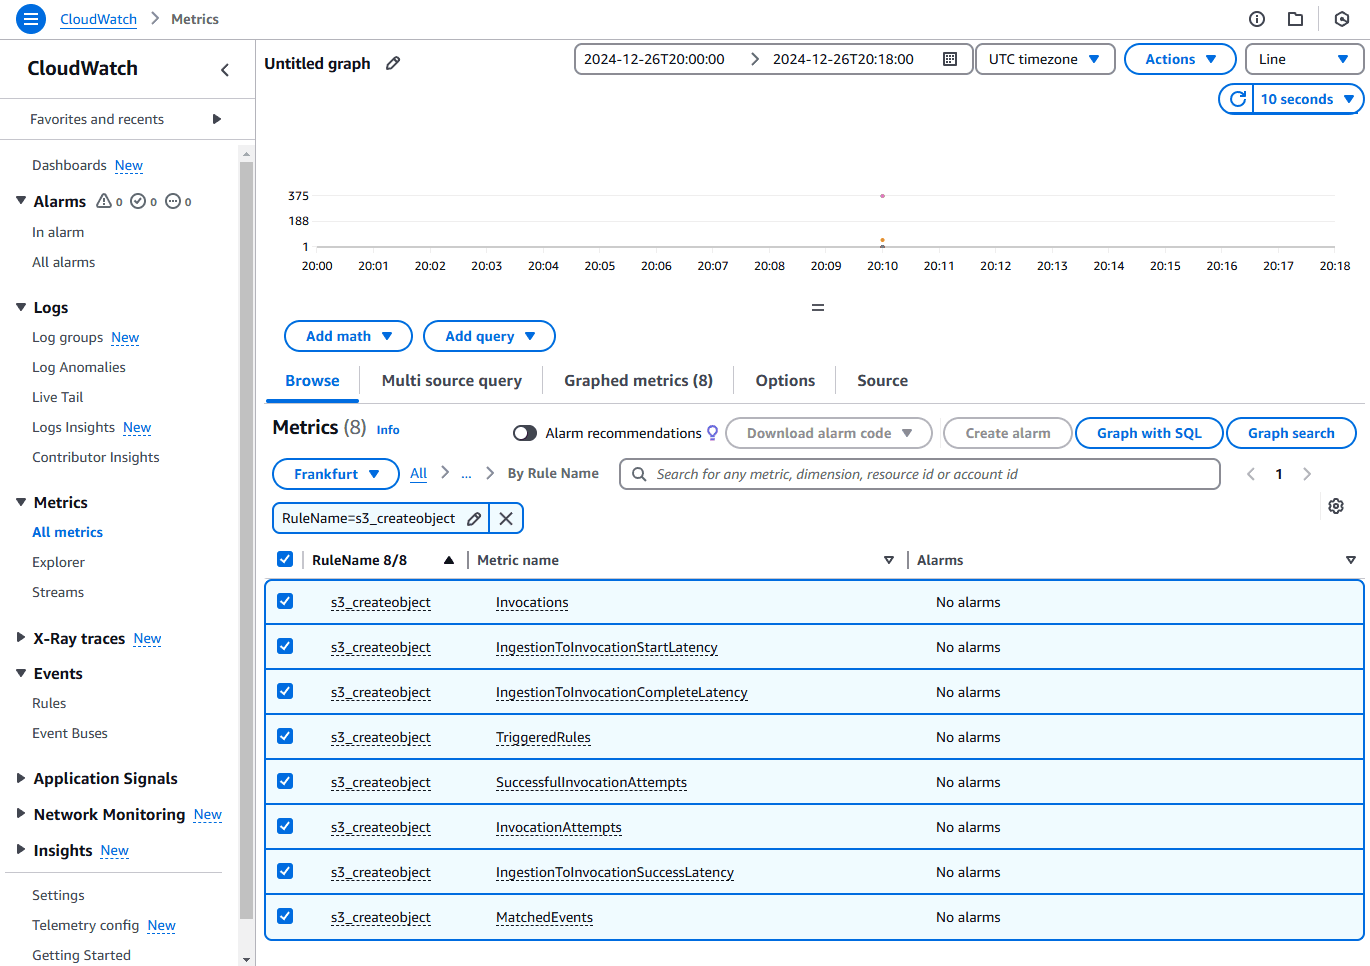Collapse the Logs sidebar section
Viewport: 1370px width, 966px height.
[x=21, y=307]
